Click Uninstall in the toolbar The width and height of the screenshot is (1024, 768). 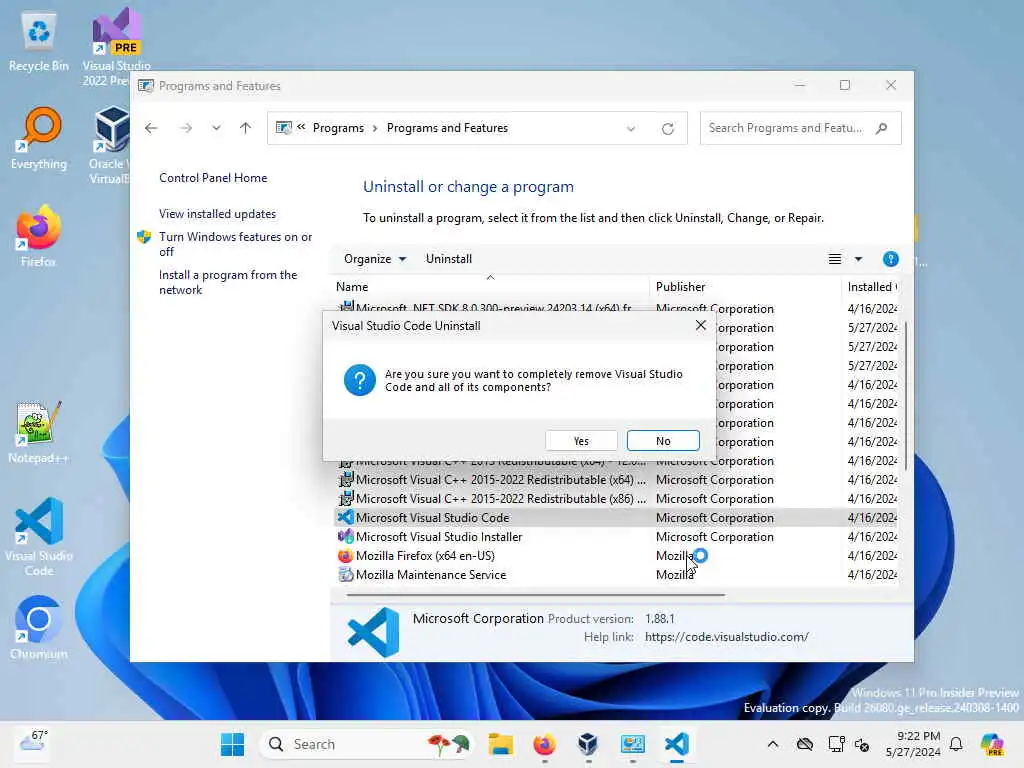tap(449, 259)
